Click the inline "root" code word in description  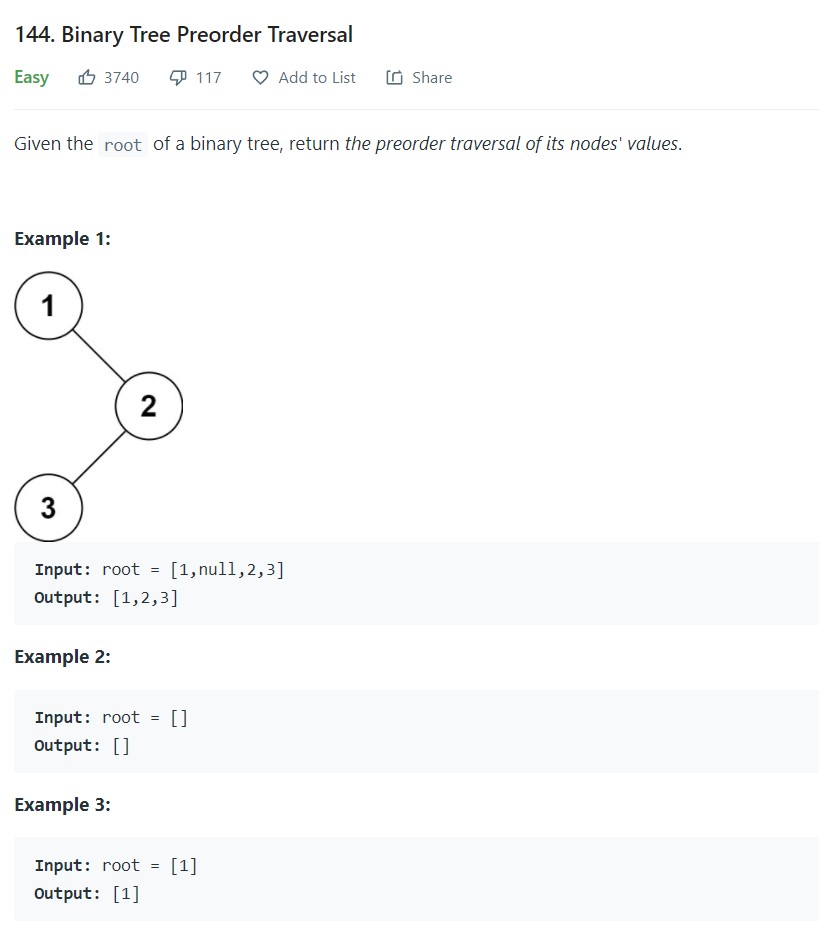click(x=123, y=145)
